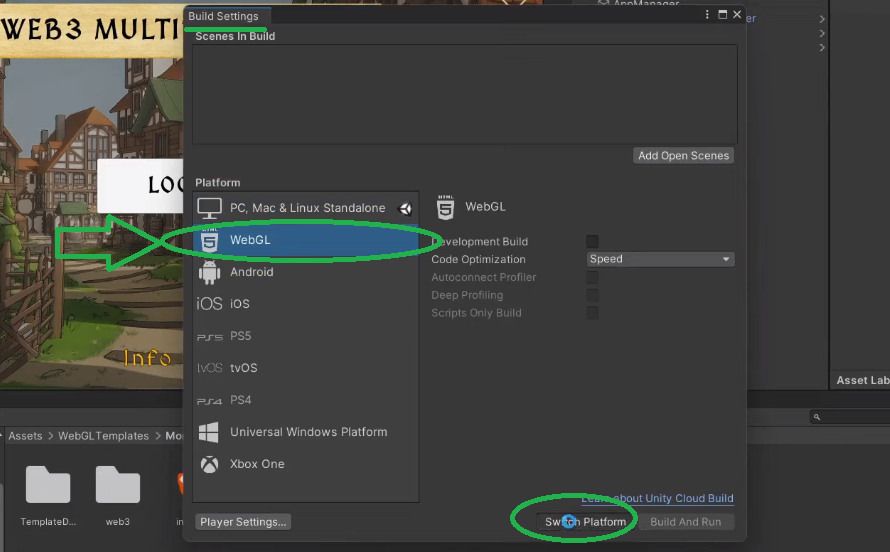This screenshot has width=890, height=552.
Task: Toggle the Development Build checkbox
Action: click(x=592, y=242)
